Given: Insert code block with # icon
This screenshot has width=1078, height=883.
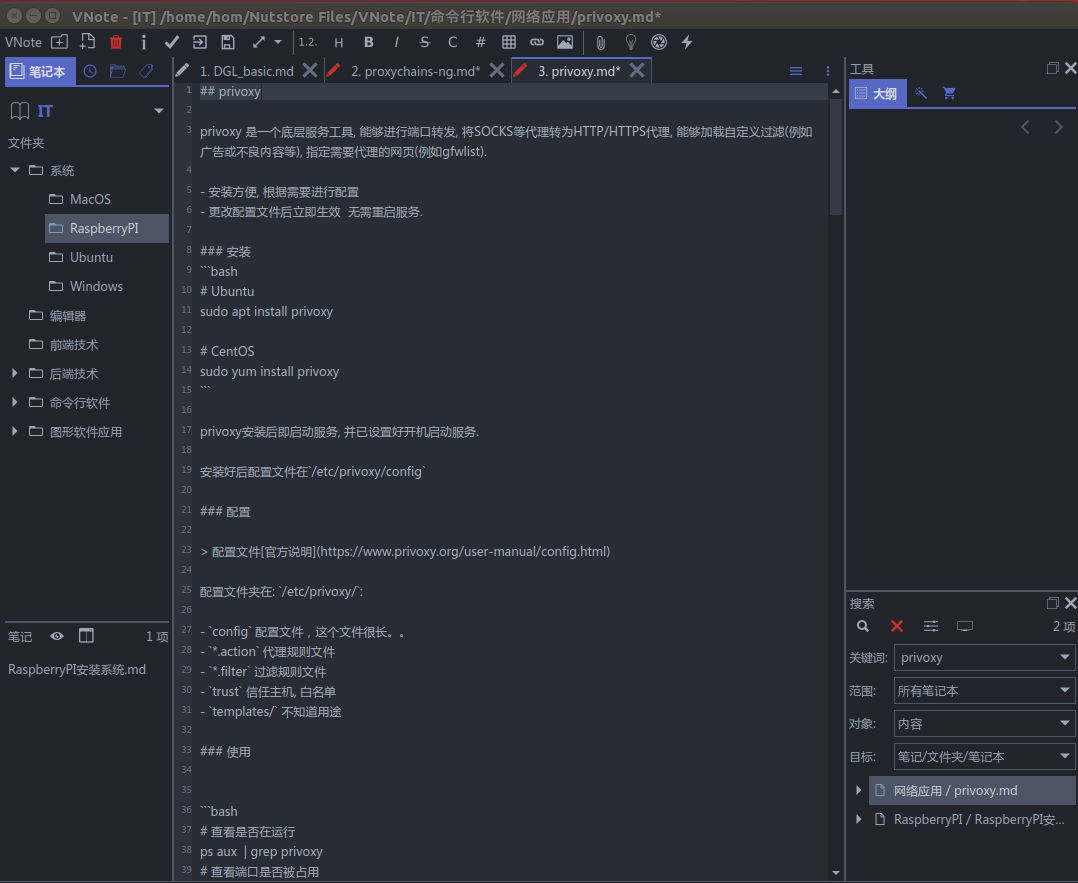Looking at the screenshot, I should (x=481, y=42).
